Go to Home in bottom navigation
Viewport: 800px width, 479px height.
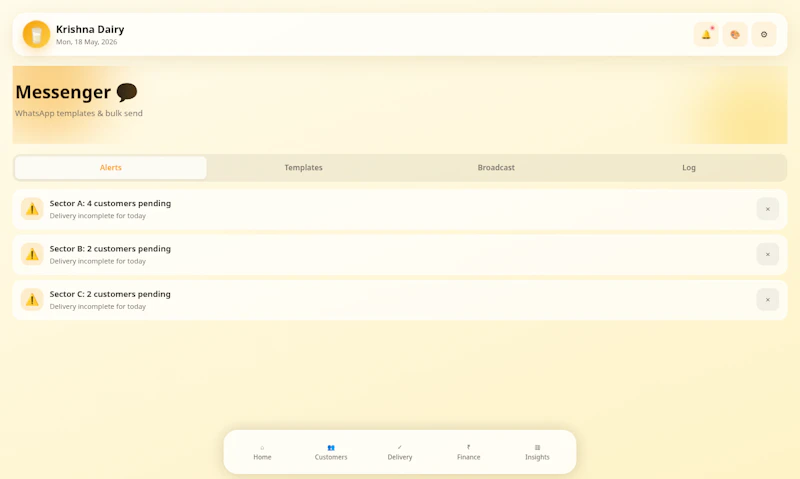click(262, 452)
